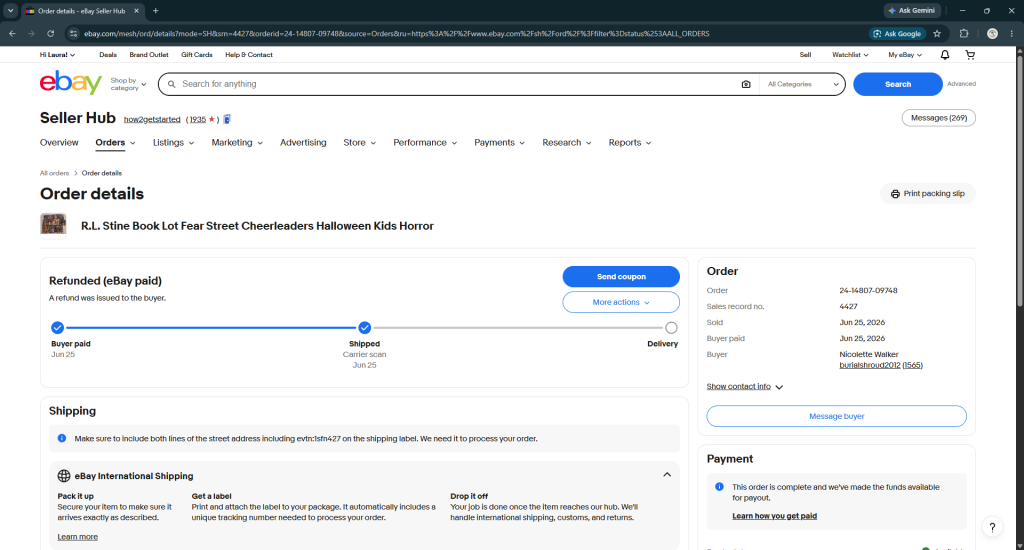Bookmark this page with the star icon
This screenshot has height=550, width=1024.
point(937,33)
